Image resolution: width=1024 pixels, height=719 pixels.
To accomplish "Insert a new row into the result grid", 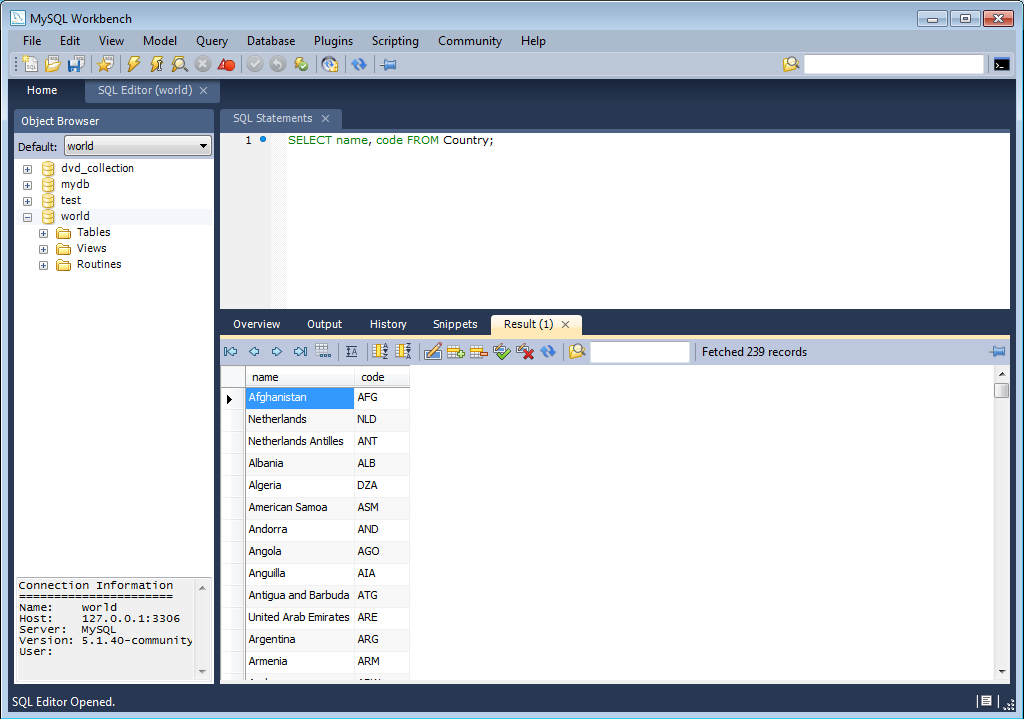I will point(455,351).
